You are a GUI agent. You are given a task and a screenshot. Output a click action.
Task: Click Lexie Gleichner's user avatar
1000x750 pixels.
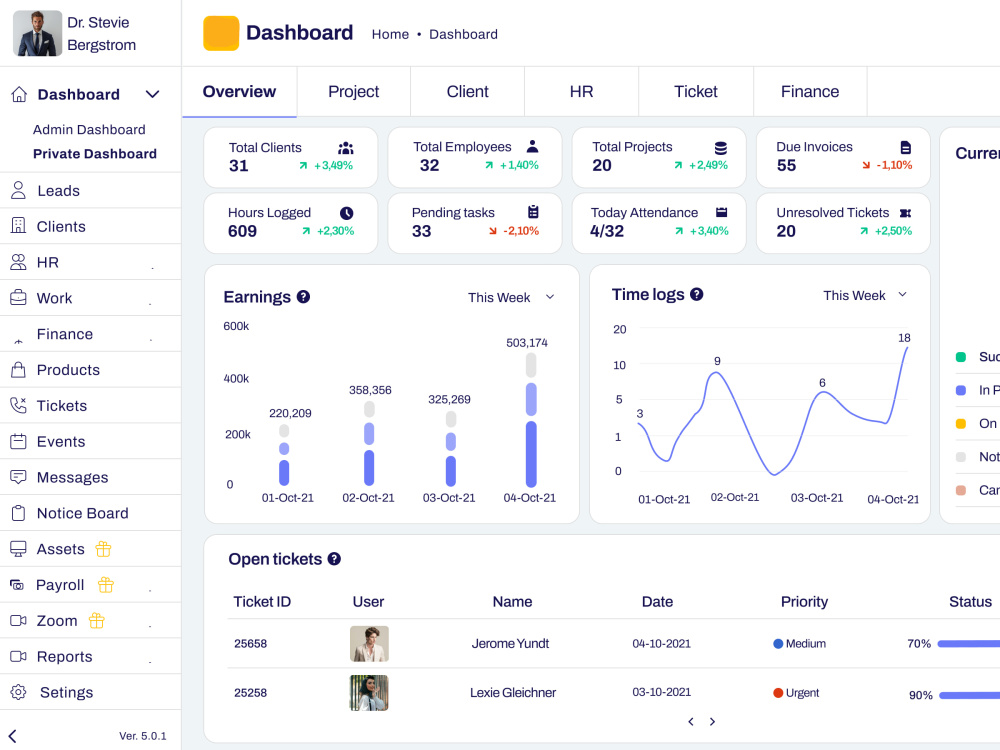[369, 693]
